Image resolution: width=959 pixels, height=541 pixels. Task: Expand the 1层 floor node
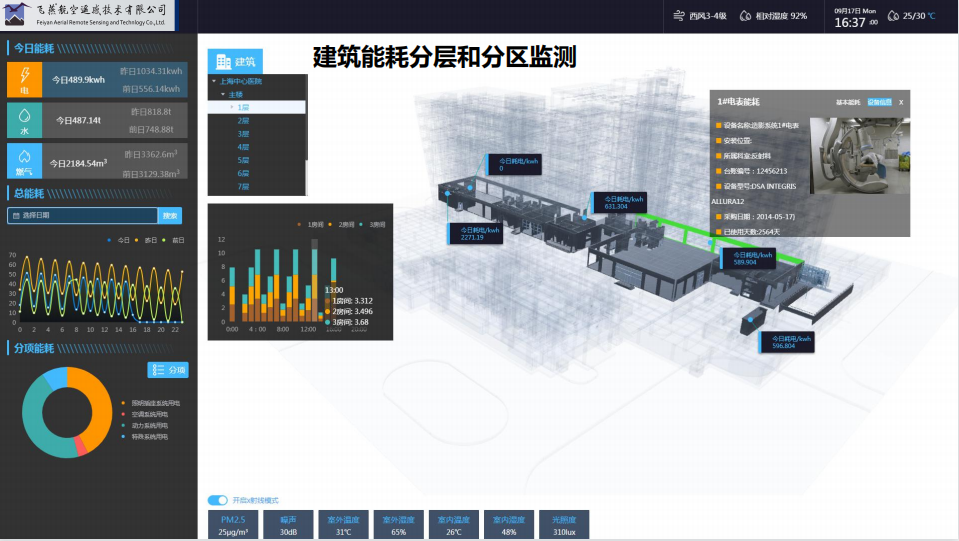pos(232,107)
